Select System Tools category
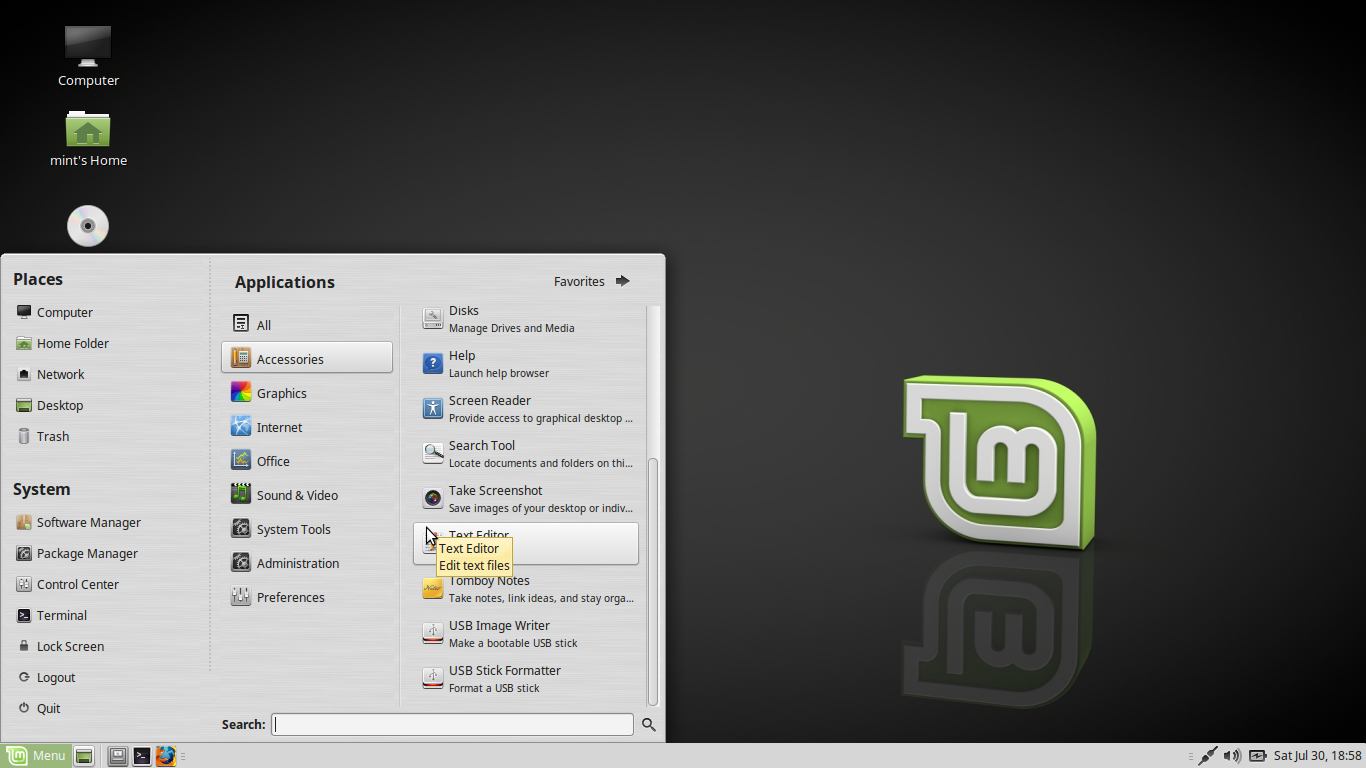 point(307,529)
